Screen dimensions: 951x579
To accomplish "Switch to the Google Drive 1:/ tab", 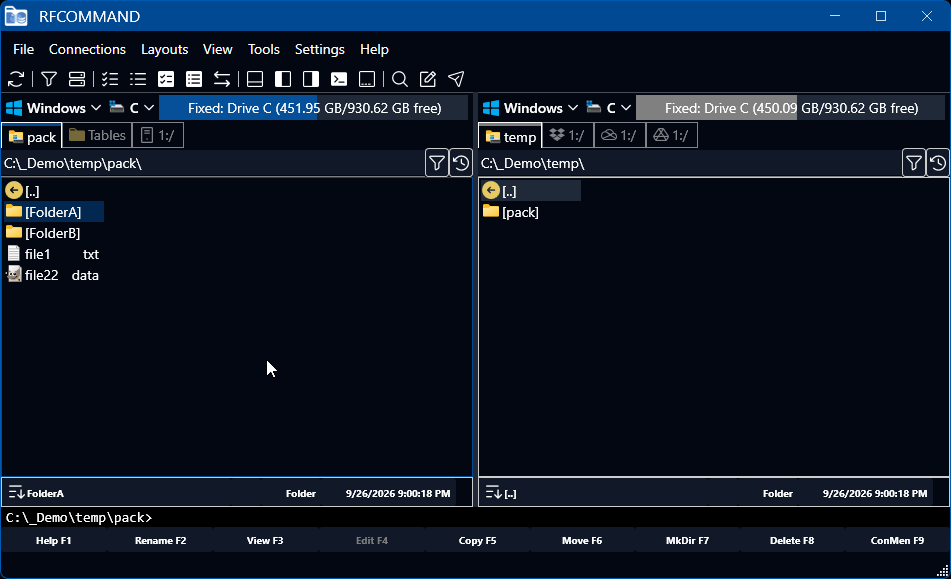I will tap(672, 135).
